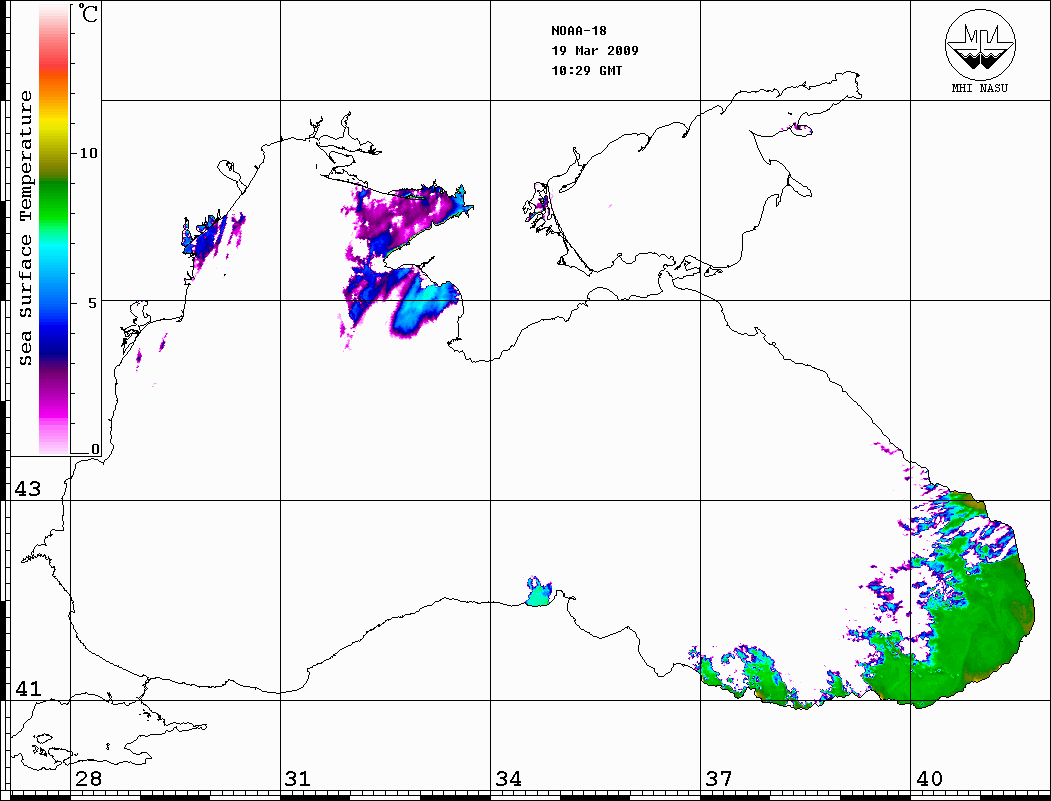Click longitude label '34'
1051x801 pixels.
click(508, 778)
